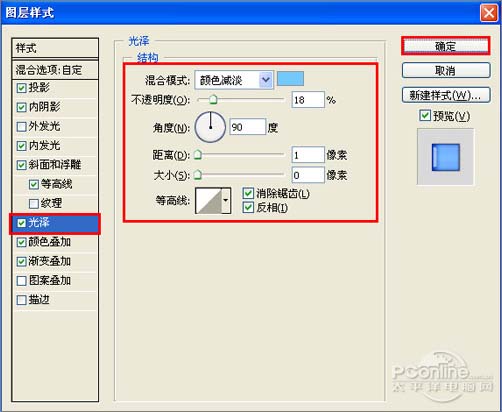Click the contour curve thumbnail

[209, 200]
